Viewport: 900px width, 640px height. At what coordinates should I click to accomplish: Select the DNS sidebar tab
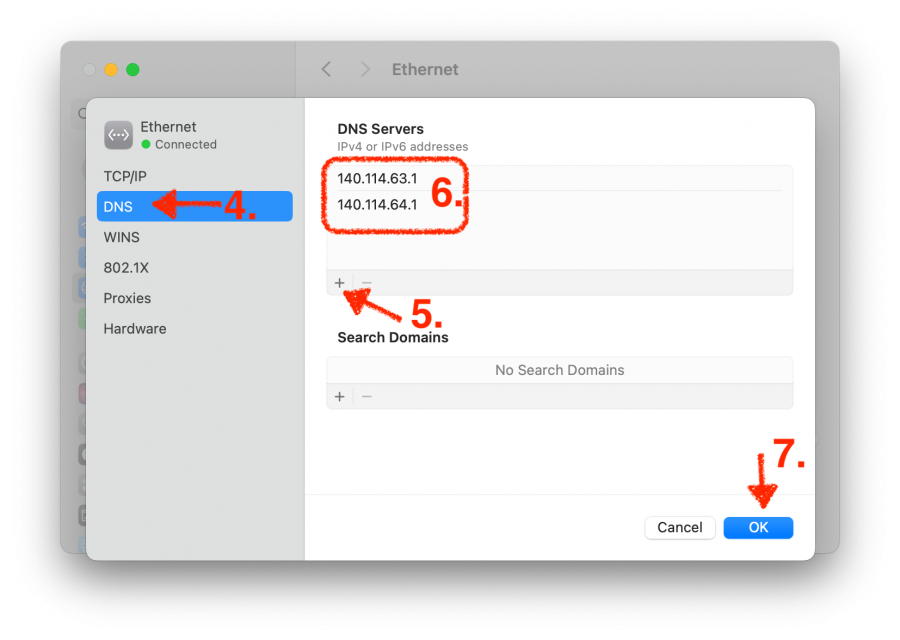coord(118,206)
